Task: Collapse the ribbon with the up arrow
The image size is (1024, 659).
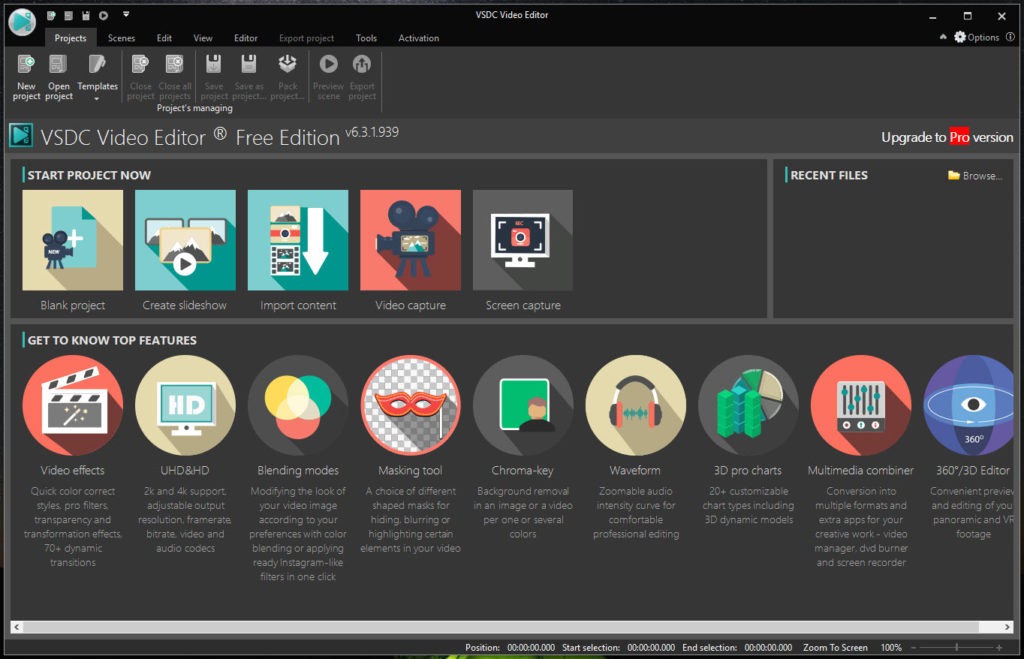Action: click(942, 37)
